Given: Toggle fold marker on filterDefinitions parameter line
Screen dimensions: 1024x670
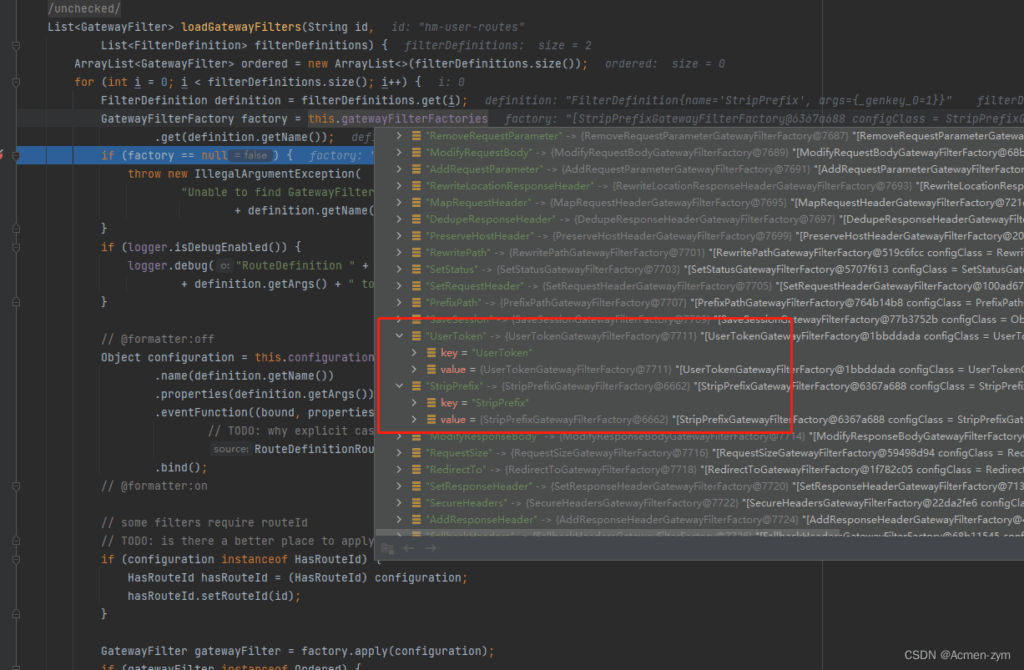Looking at the screenshot, I should point(16,46).
